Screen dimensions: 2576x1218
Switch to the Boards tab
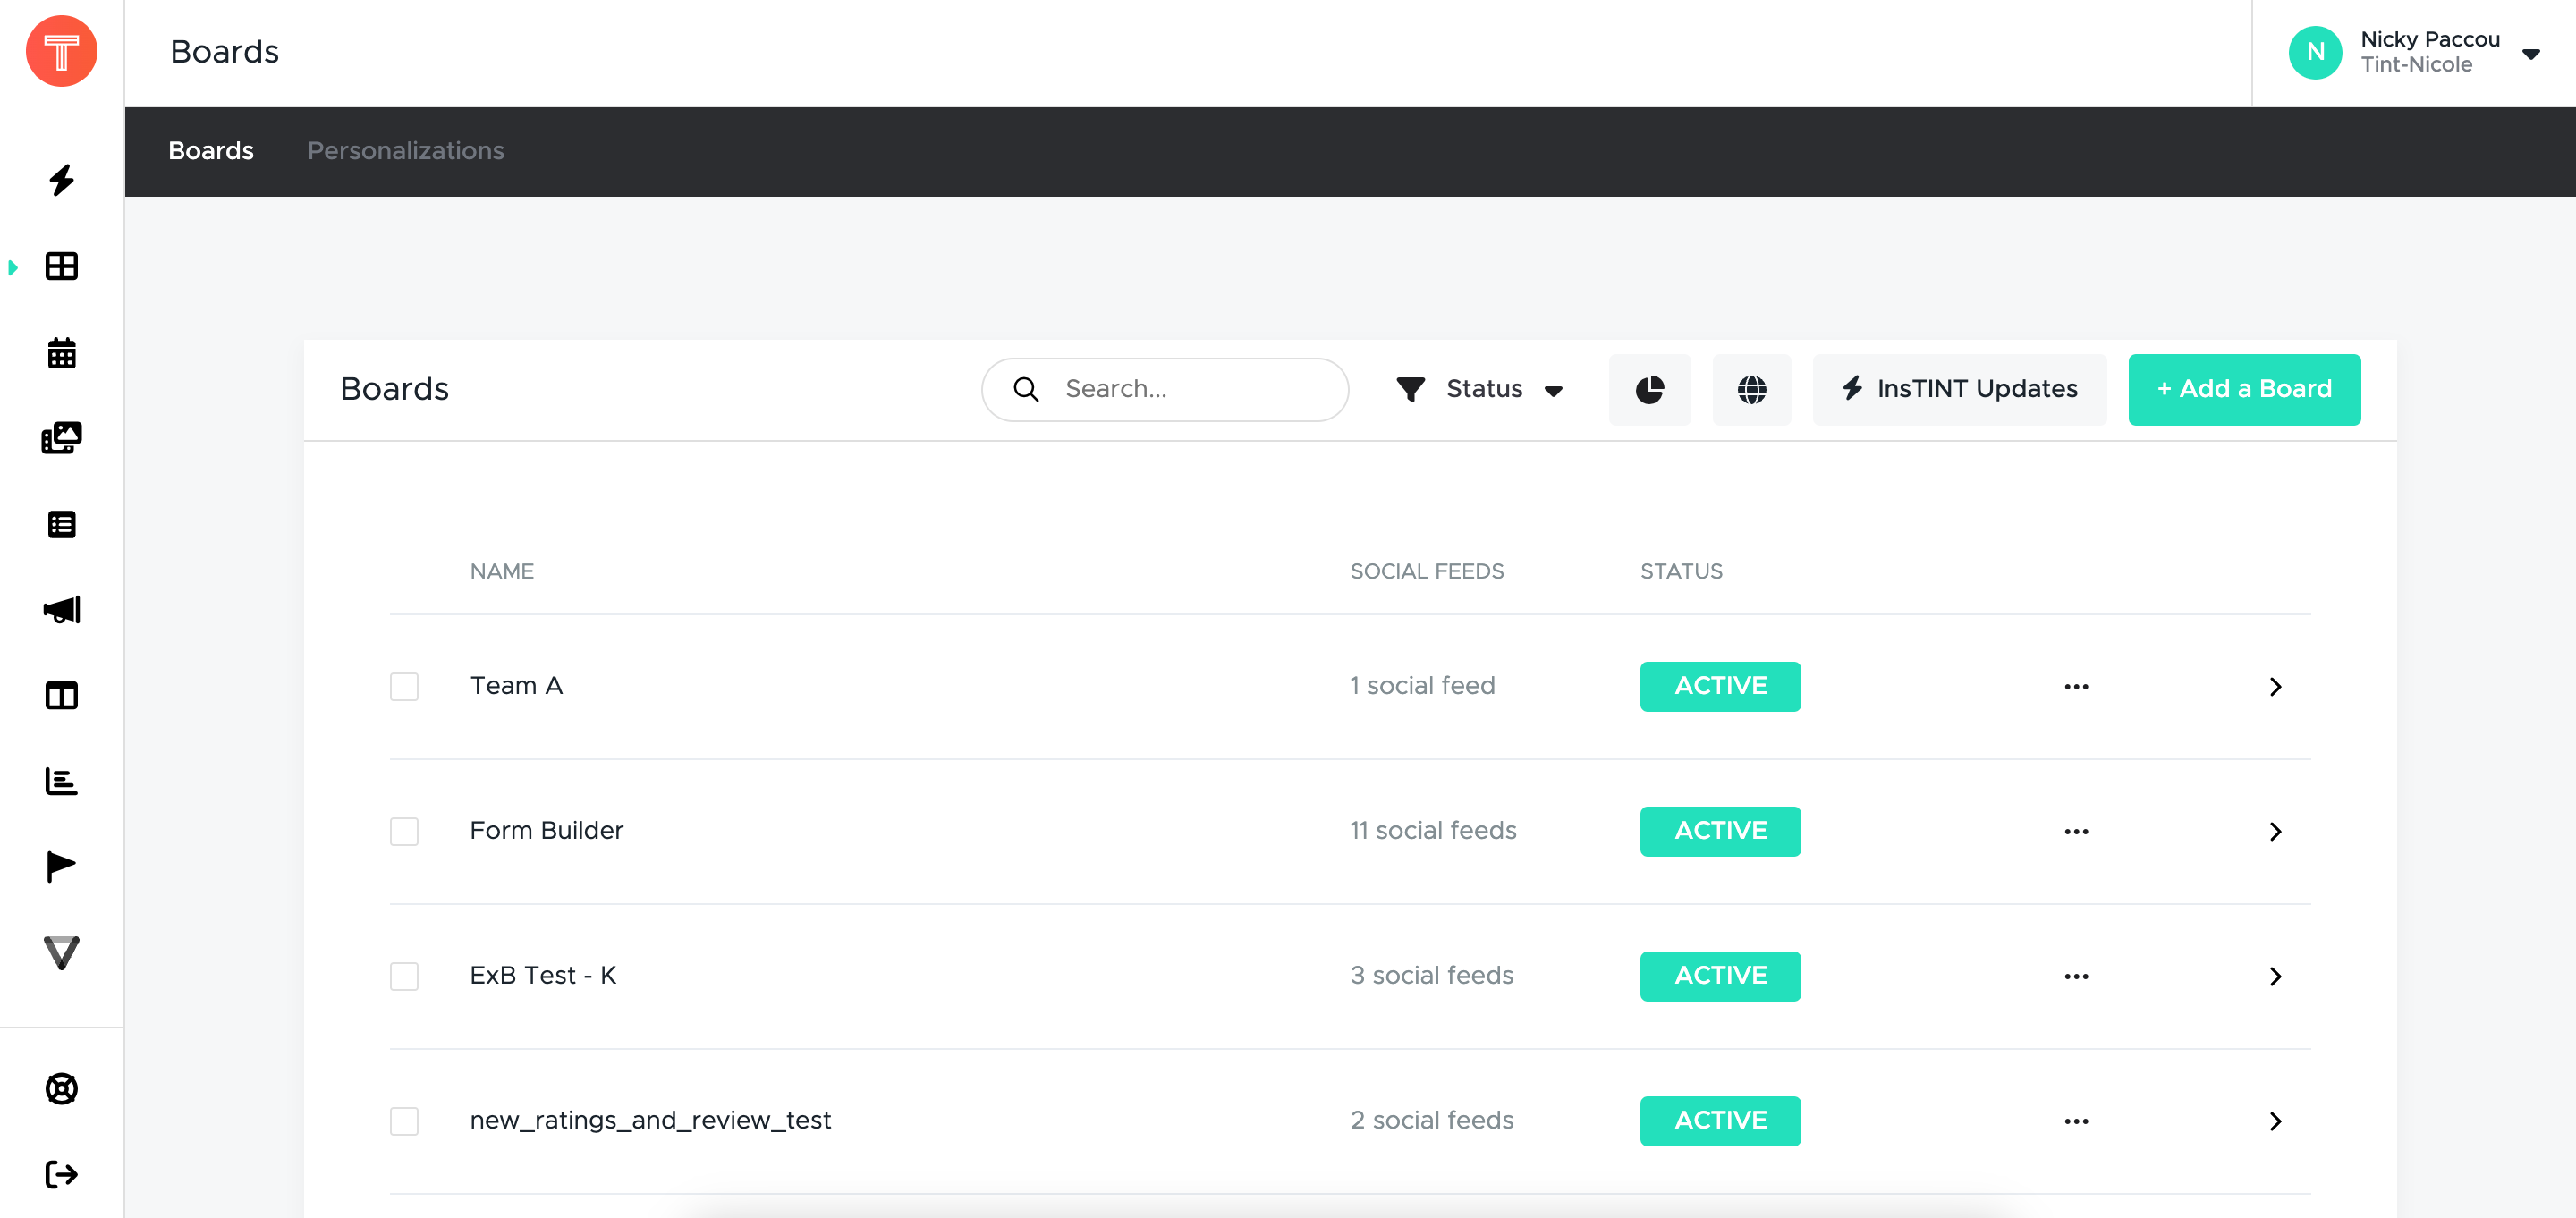click(211, 151)
